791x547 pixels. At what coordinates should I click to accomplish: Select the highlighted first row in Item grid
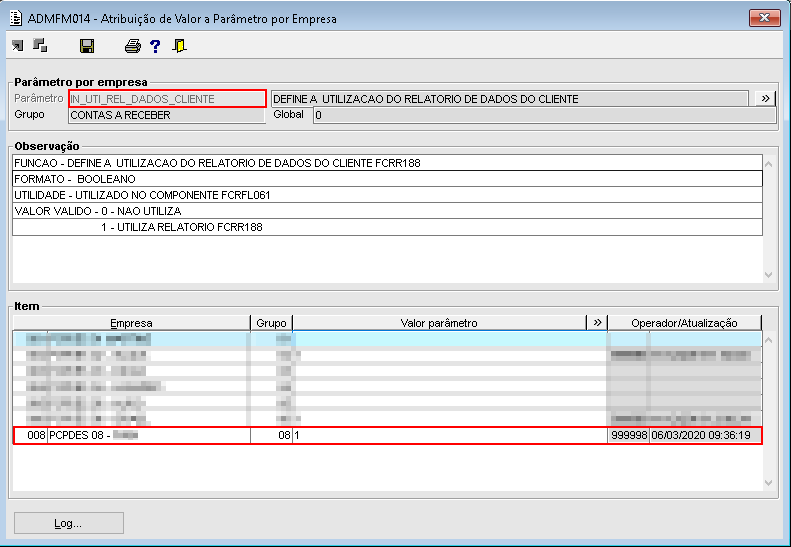387,339
